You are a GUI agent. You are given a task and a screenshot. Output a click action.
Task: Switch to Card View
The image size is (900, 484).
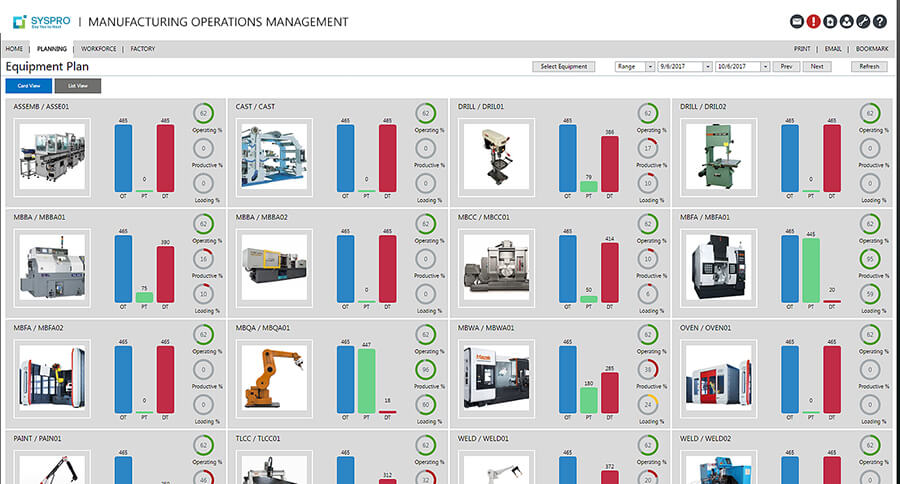29,86
